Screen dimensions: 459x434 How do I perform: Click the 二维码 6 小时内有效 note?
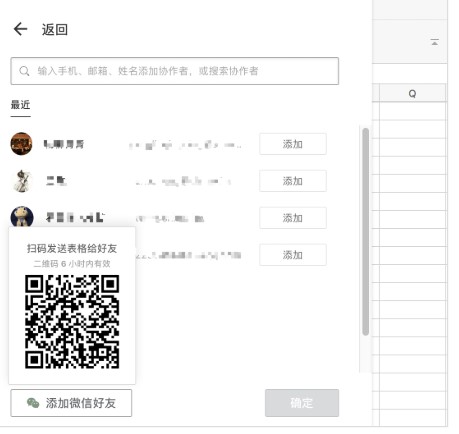click(72, 264)
